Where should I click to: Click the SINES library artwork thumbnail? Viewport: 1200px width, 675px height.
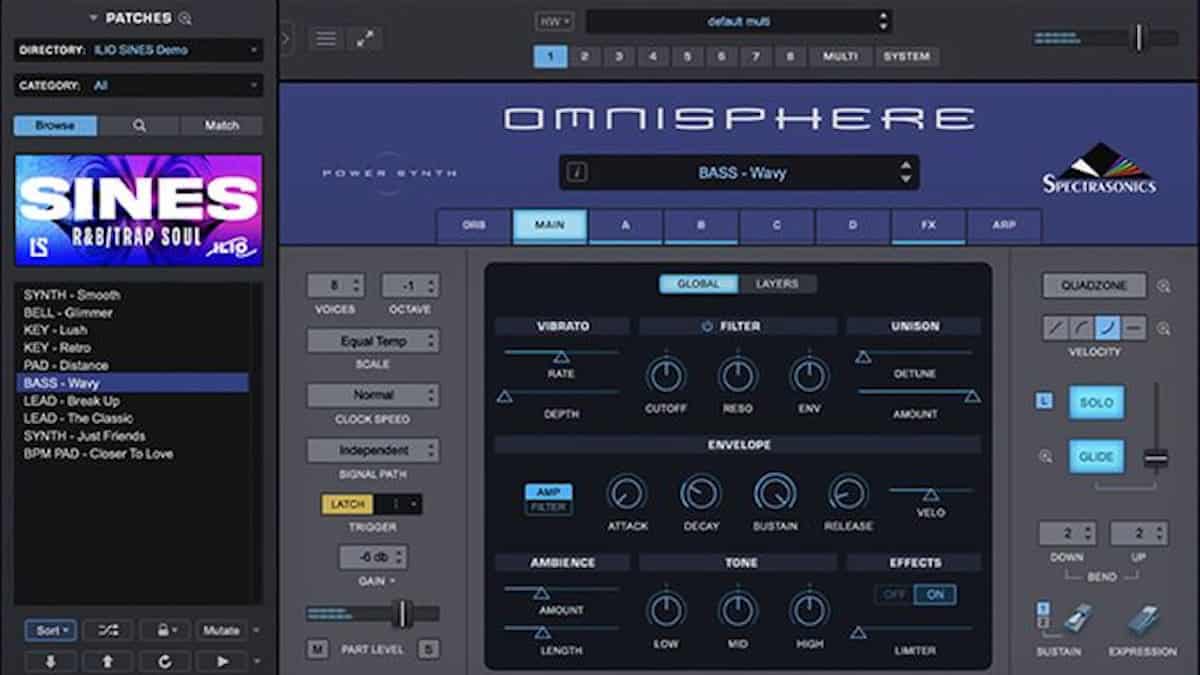(x=138, y=210)
